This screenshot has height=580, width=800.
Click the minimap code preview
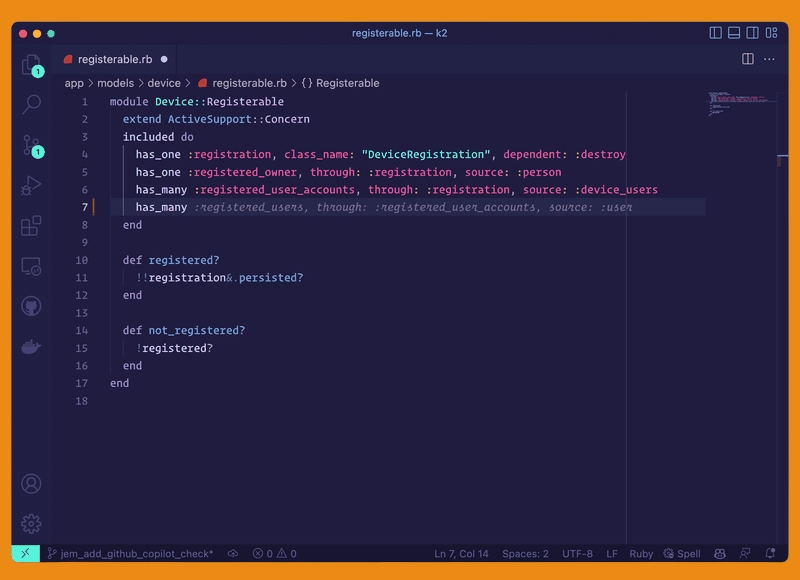coord(740,102)
